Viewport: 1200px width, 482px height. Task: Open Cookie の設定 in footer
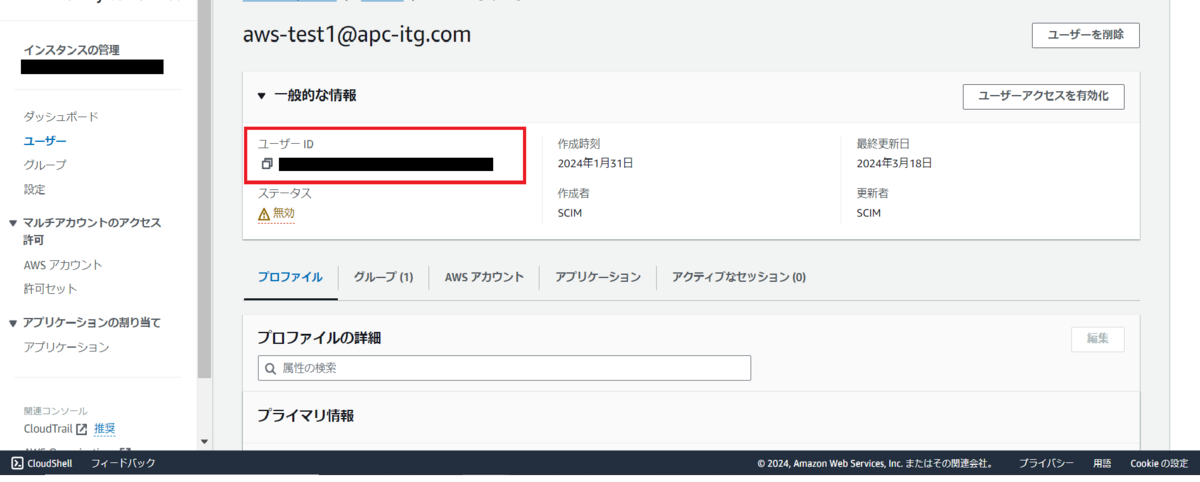[x=1159, y=463]
